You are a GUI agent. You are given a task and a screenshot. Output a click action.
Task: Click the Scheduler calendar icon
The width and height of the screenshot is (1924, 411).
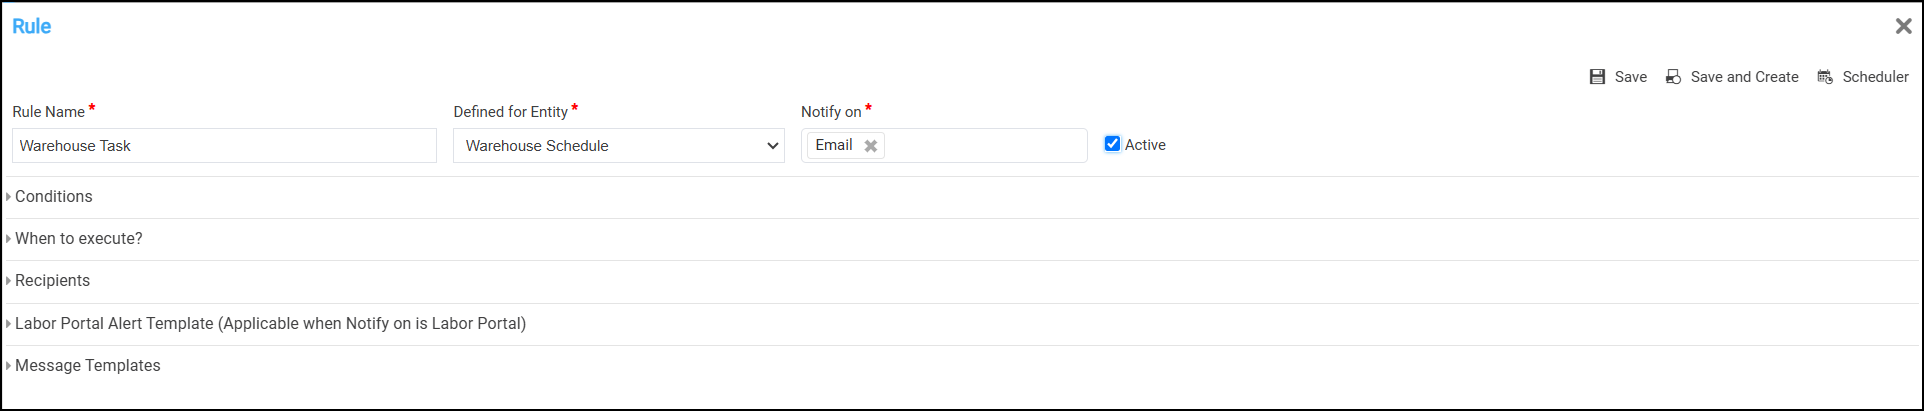click(1825, 77)
